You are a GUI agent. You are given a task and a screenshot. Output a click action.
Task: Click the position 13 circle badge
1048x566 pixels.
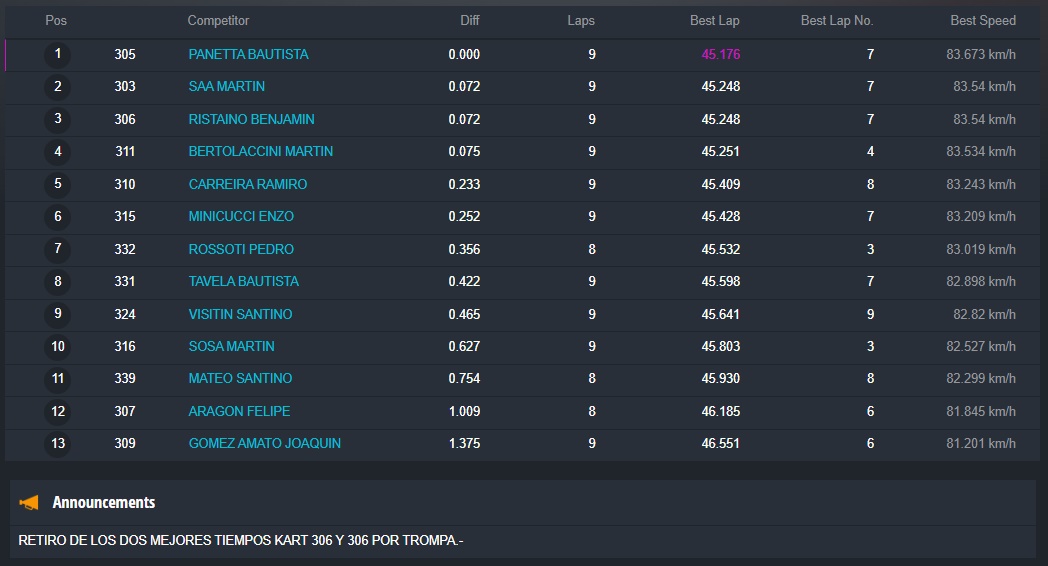click(57, 443)
